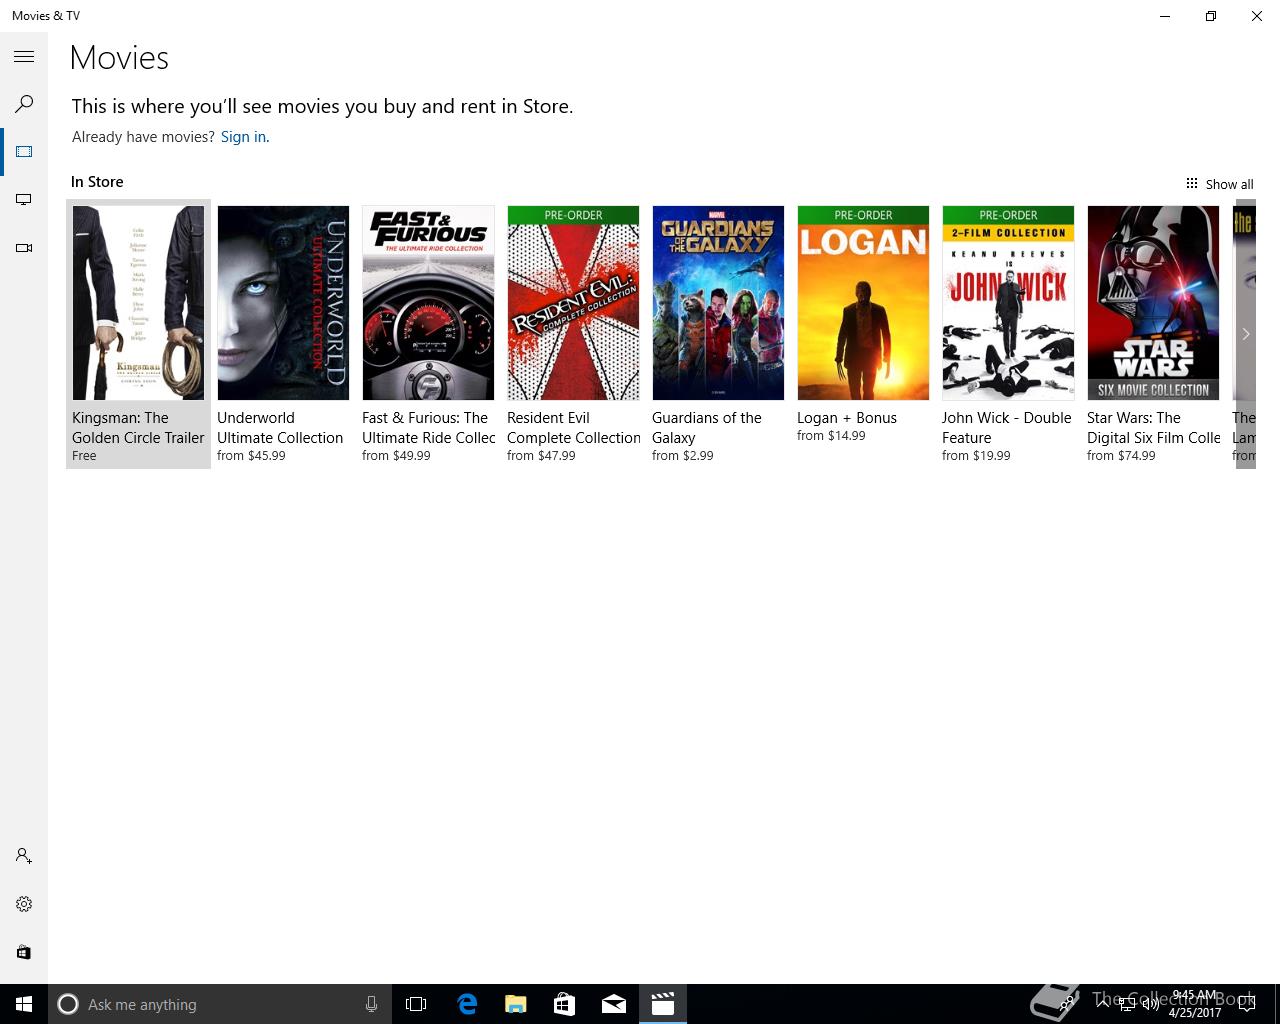Click the account sign-in person icon

24,856
